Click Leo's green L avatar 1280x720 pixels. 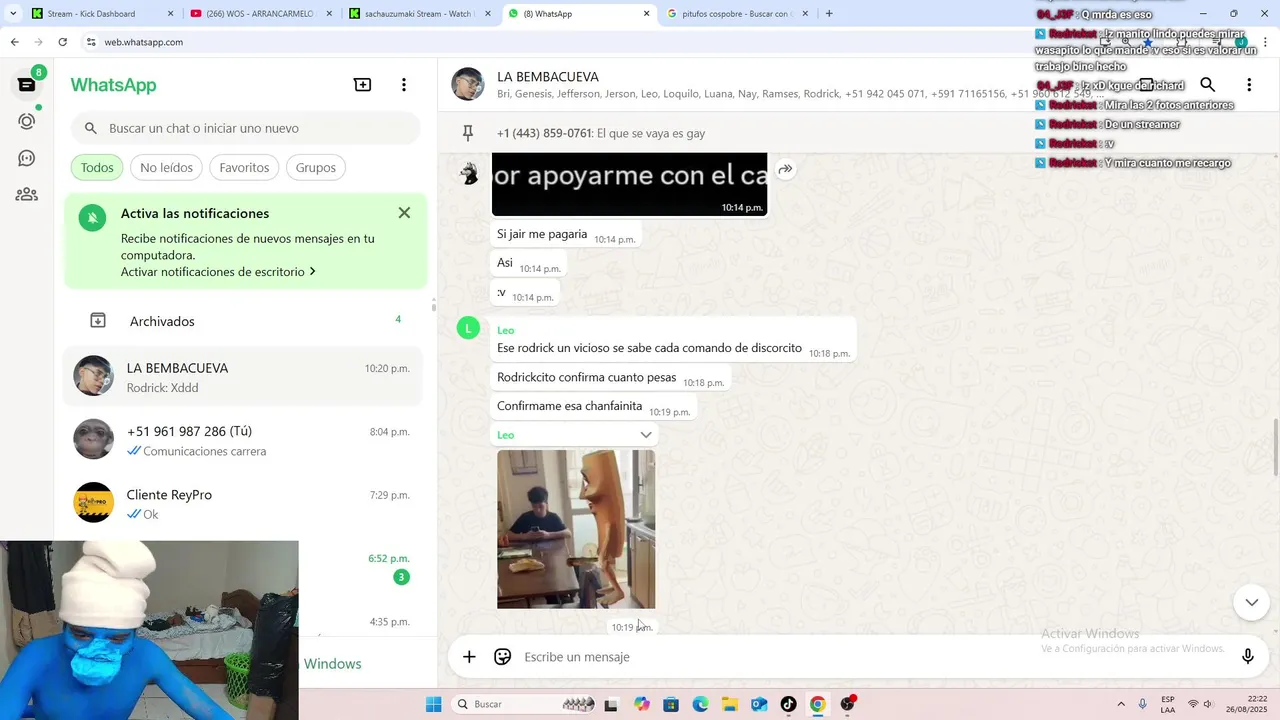(x=468, y=328)
